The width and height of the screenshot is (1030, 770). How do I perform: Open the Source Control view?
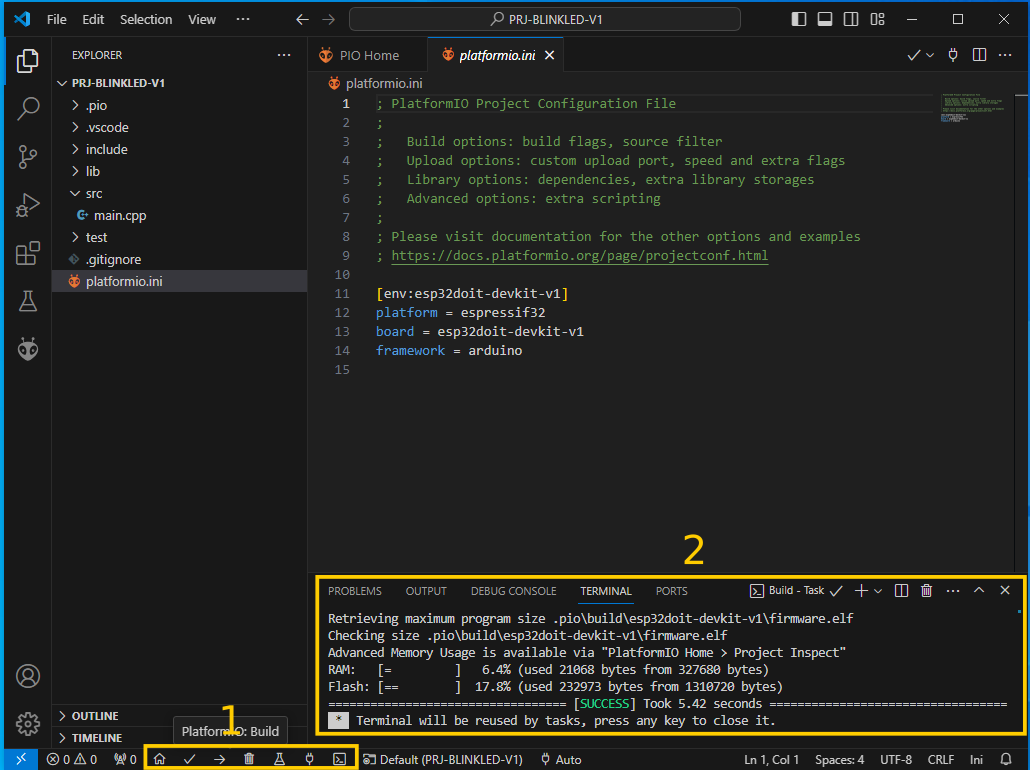pyautogui.click(x=28, y=157)
